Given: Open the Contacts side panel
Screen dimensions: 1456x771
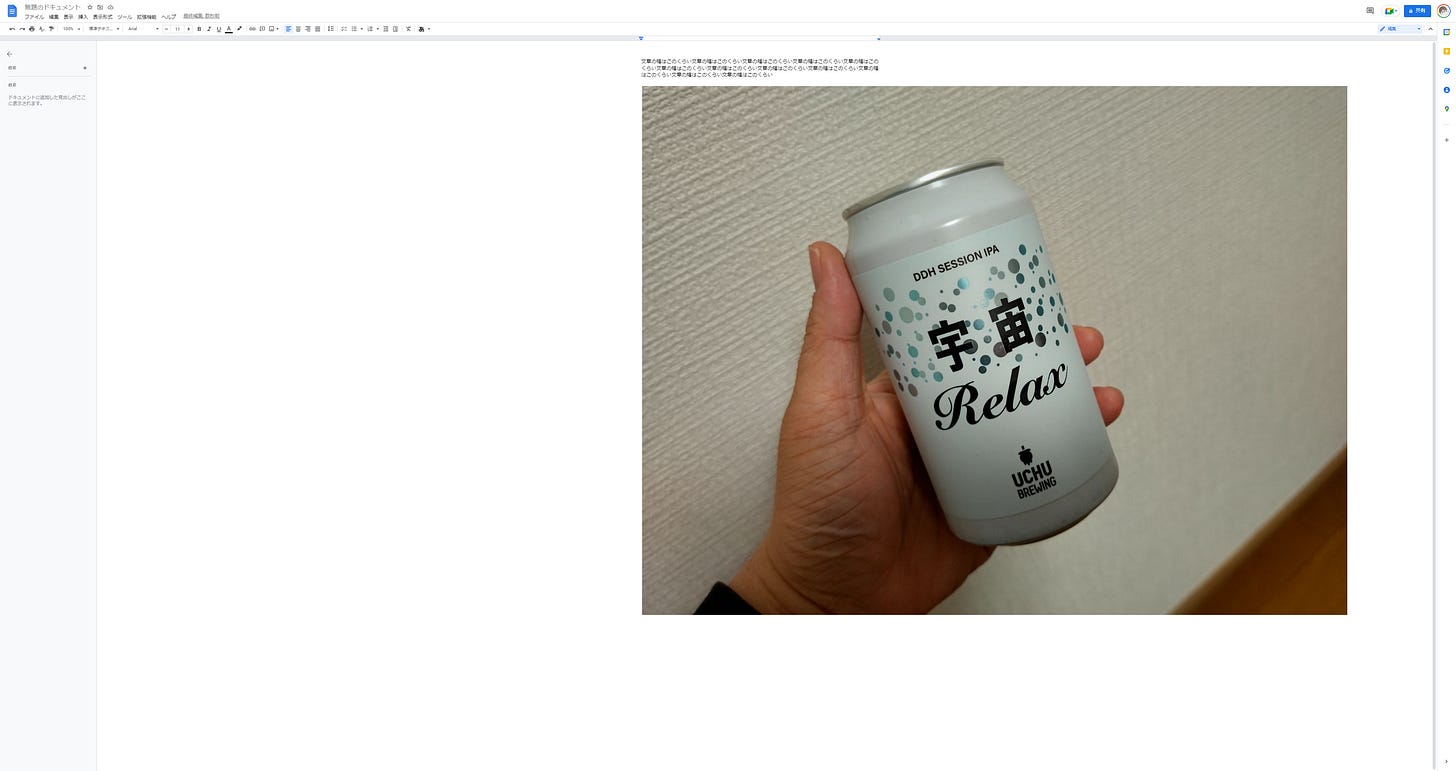Looking at the screenshot, I should coord(1446,90).
